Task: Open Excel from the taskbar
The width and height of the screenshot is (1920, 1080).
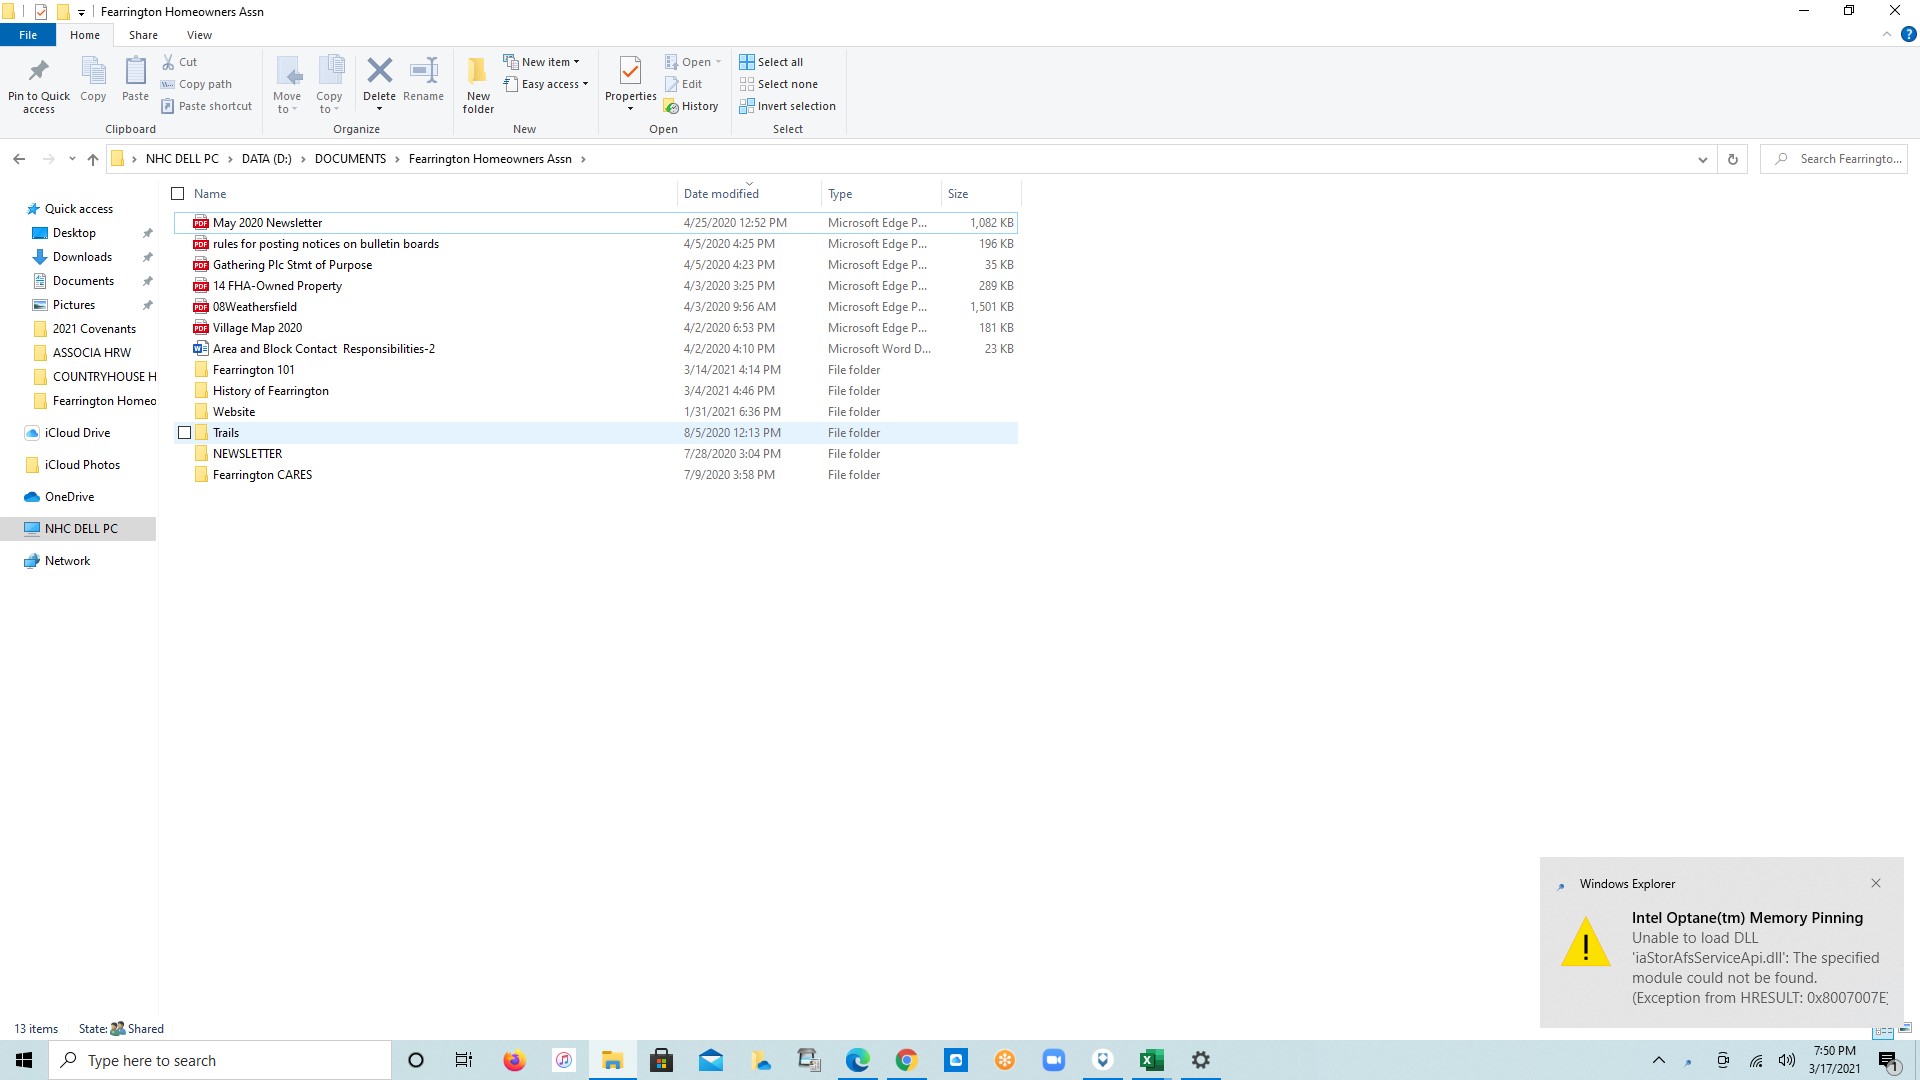Action: click(x=1151, y=1060)
